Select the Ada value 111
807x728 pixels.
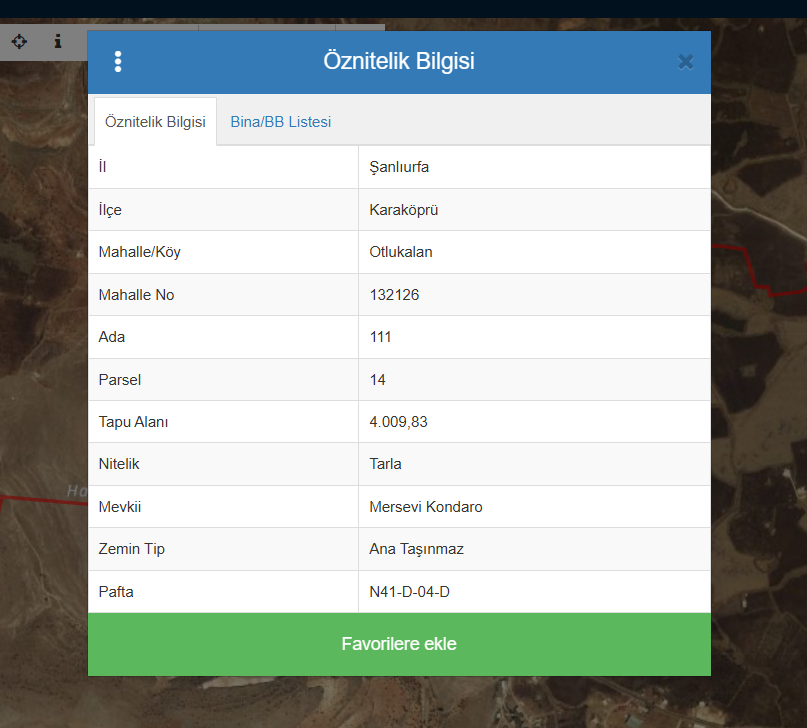pos(380,337)
